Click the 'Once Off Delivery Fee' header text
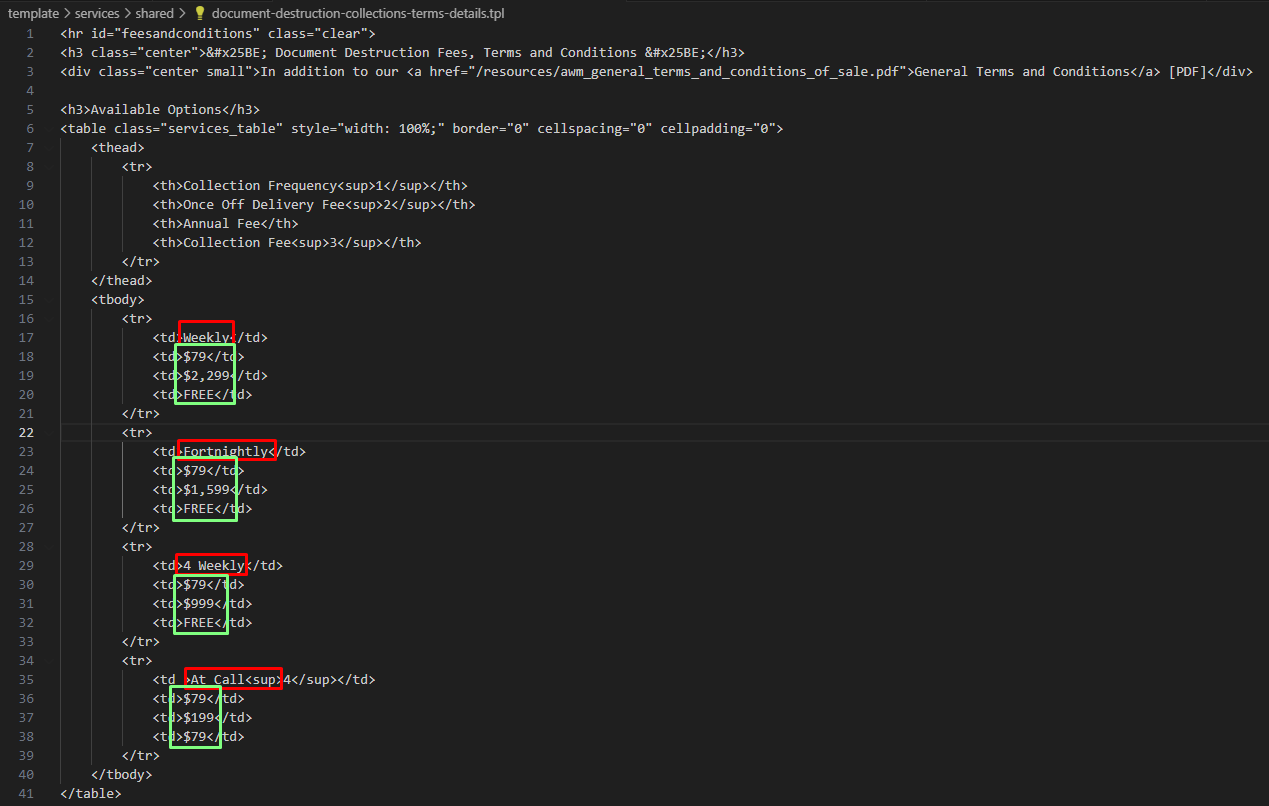Viewport: 1269px width, 806px height. click(264, 204)
